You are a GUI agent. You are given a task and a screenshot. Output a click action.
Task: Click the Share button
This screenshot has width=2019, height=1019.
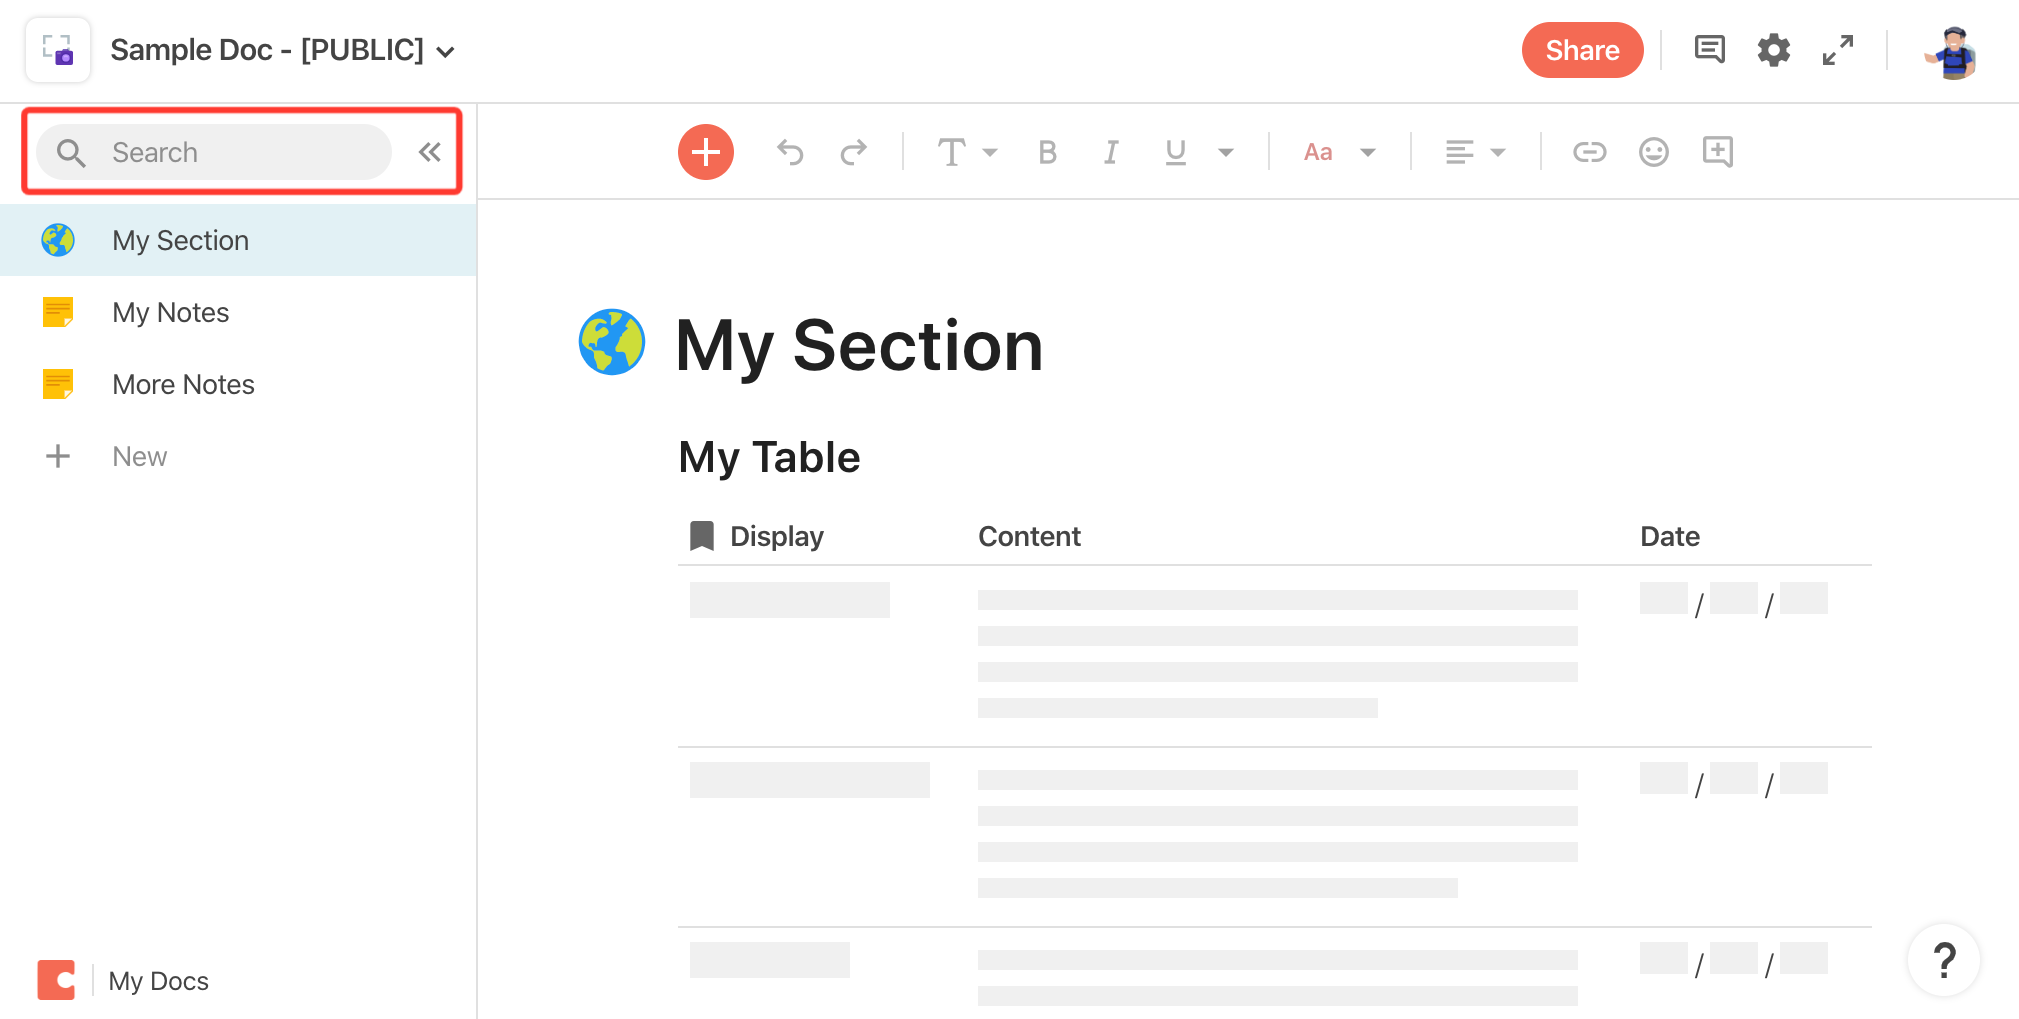[1582, 50]
